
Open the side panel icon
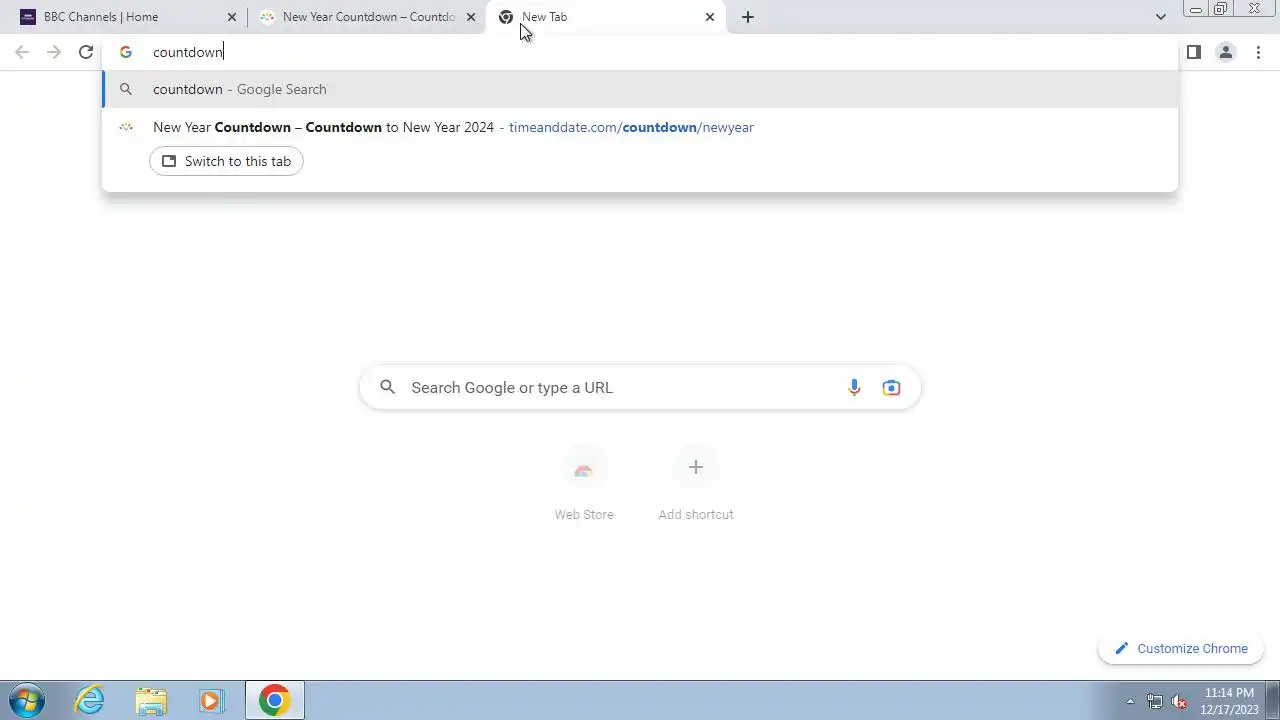[x=1194, y=52]
